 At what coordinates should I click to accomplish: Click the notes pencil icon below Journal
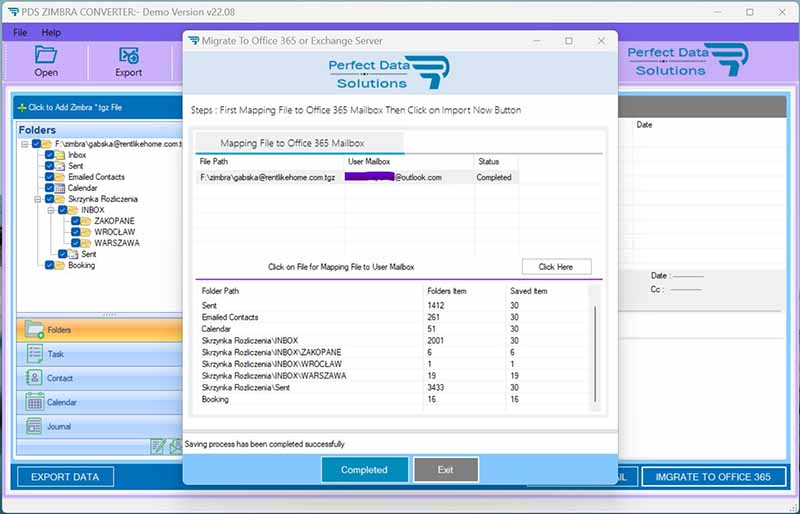158,446
